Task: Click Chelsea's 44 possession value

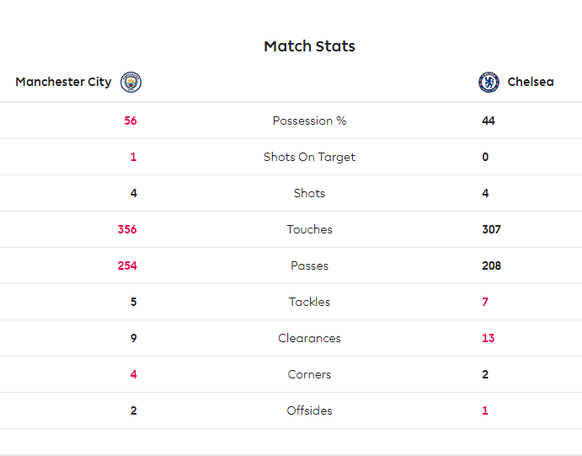Action: [x=488, y=121]
